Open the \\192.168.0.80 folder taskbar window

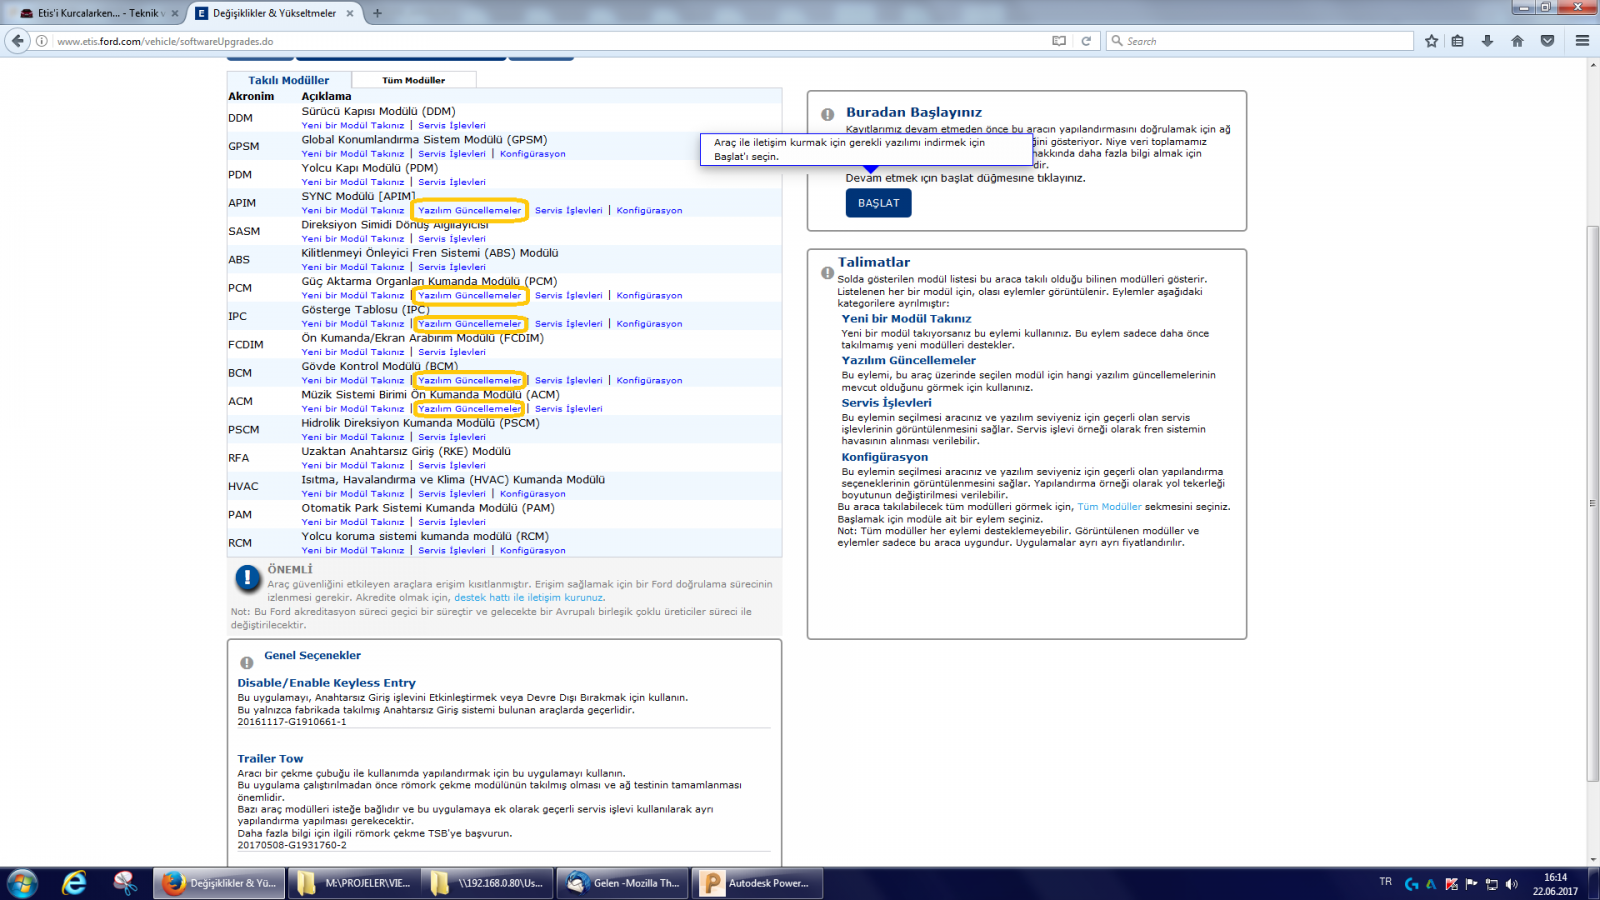[x=487, y=883]
